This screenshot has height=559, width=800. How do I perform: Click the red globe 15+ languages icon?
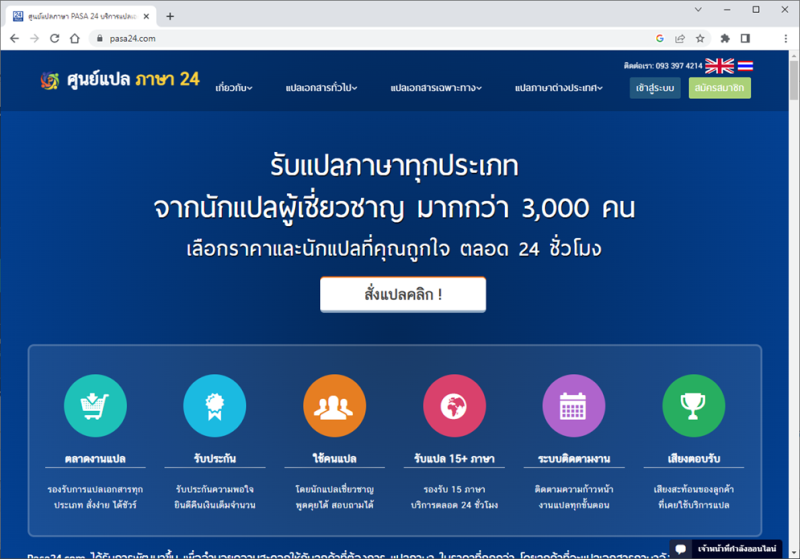(x=454, y=405)
